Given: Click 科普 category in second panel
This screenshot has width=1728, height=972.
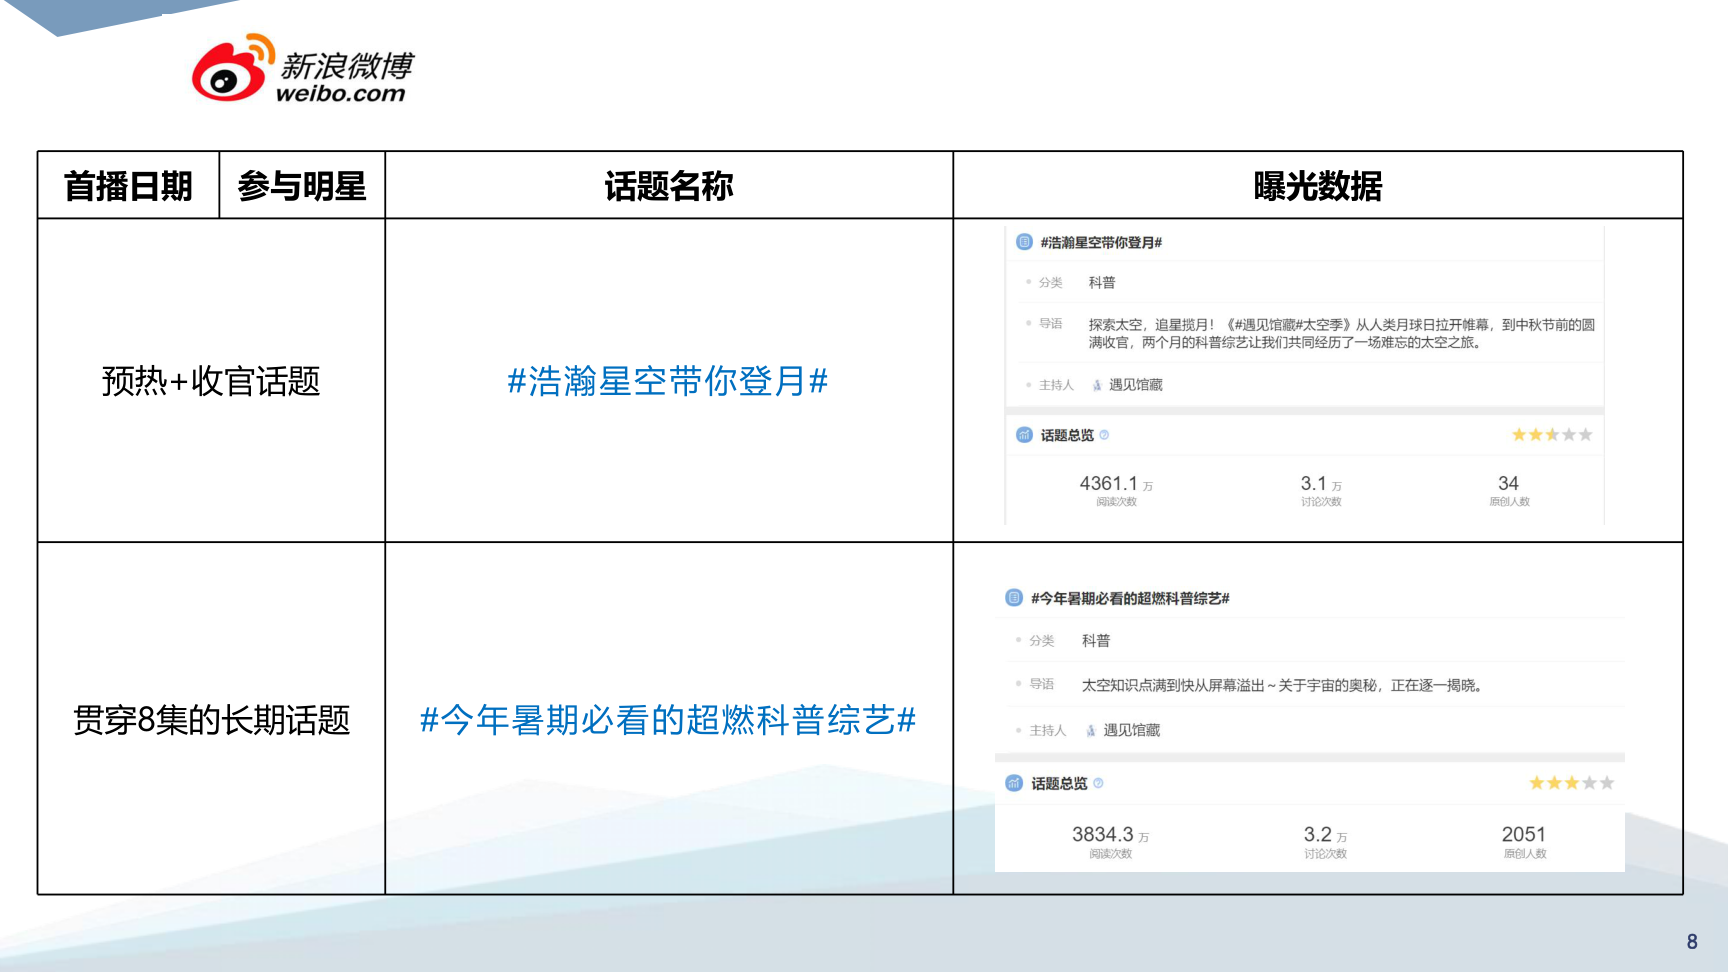Looking at the screenshot, I should (x=1096, y=641).
